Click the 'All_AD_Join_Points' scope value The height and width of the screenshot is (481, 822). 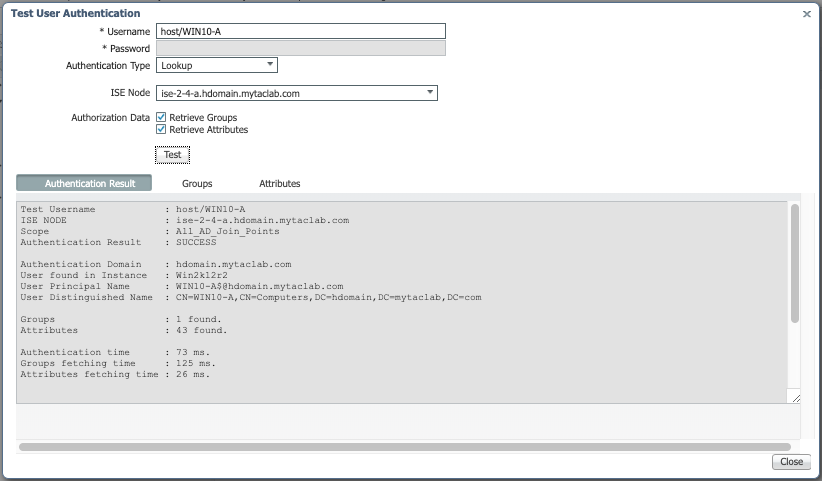point(228,231)
